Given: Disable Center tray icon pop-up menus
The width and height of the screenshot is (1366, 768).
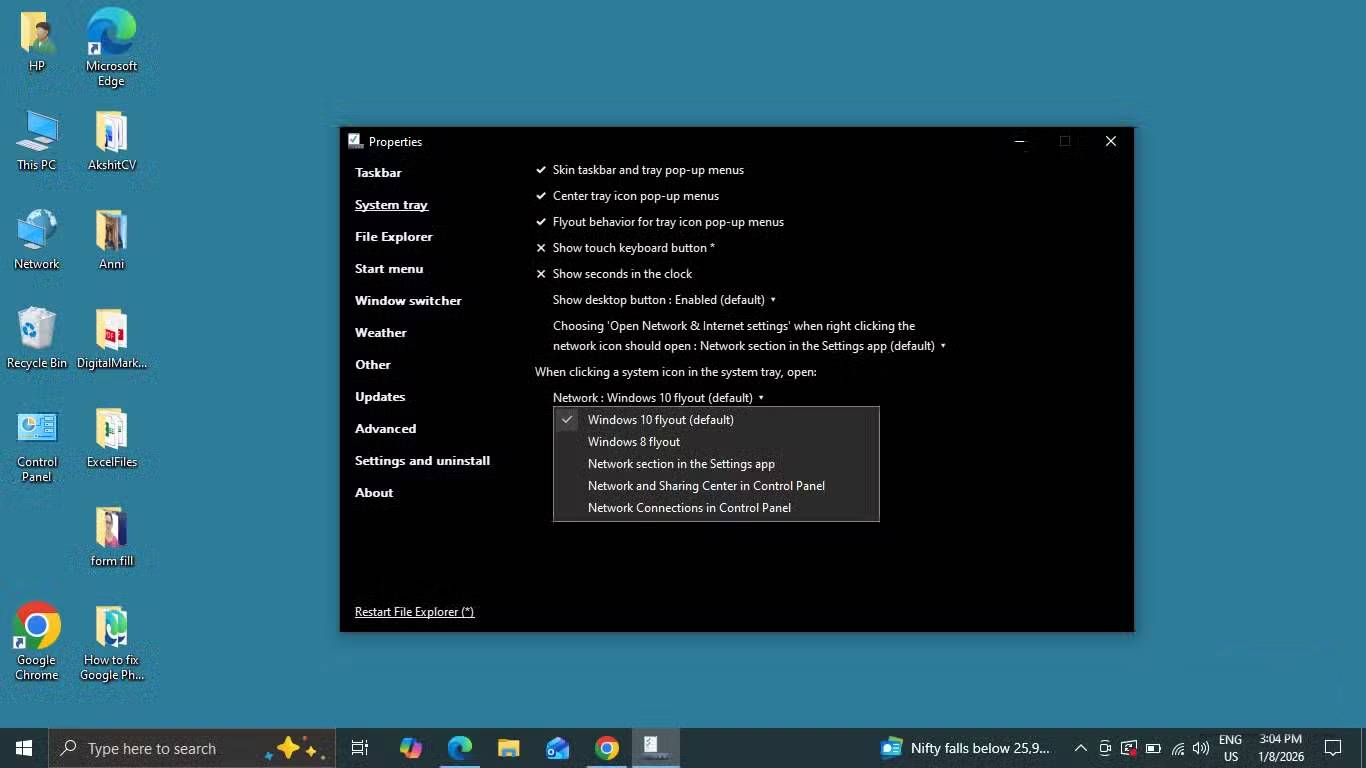Looking at the screenshot, I should coord(635,196).
